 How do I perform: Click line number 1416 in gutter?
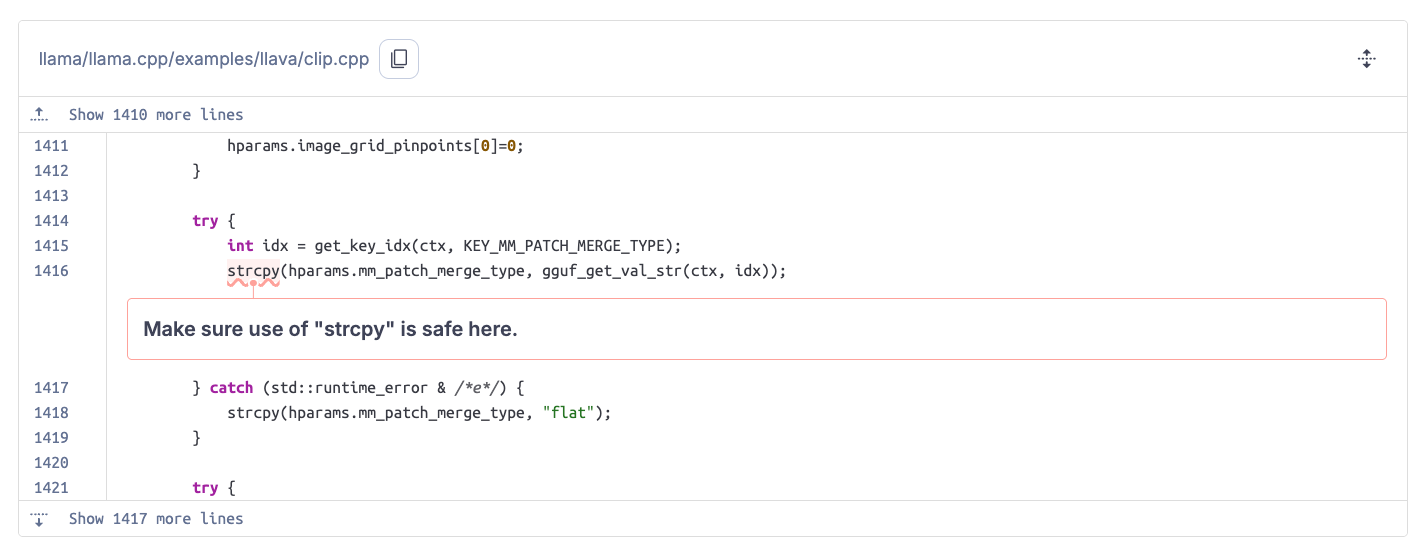click(x=51, y=271)
